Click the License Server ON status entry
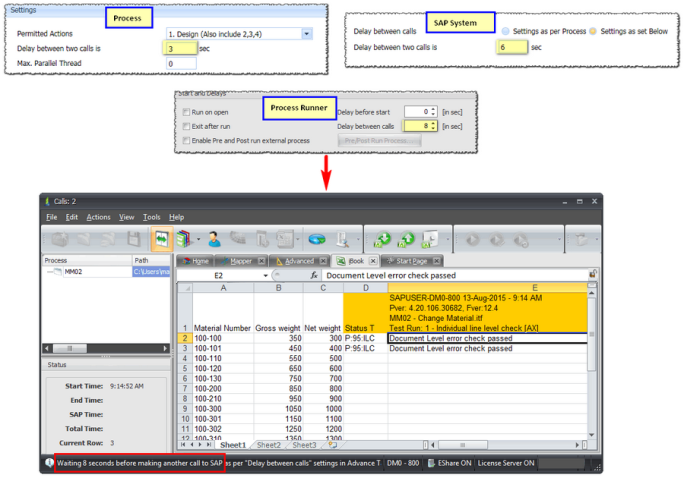The height and width of the screenshot is (481, 684). pos(506,463)
